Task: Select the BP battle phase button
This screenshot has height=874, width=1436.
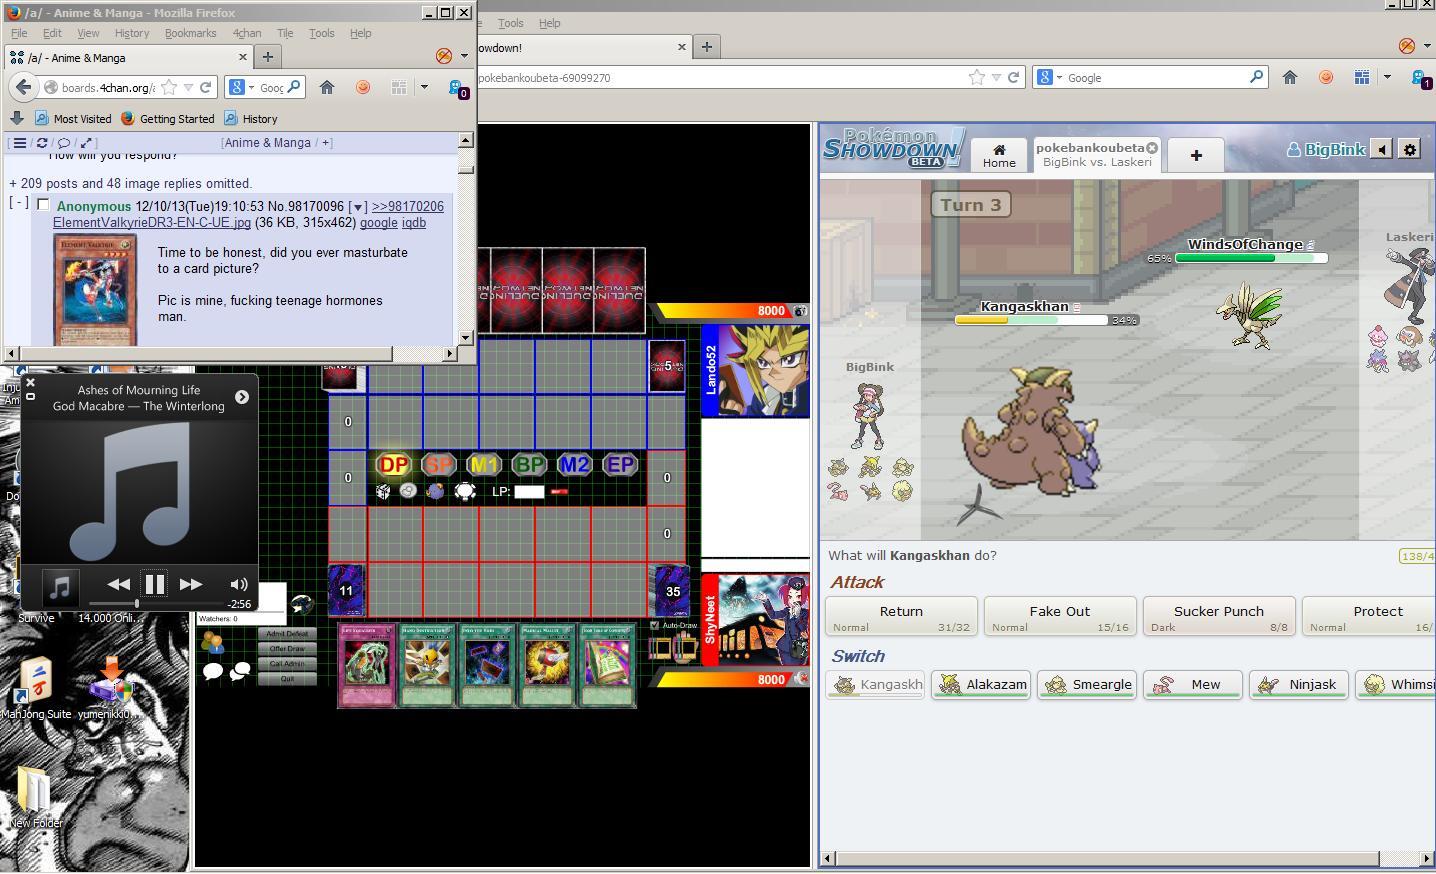Action: click(x=529, y=465)
